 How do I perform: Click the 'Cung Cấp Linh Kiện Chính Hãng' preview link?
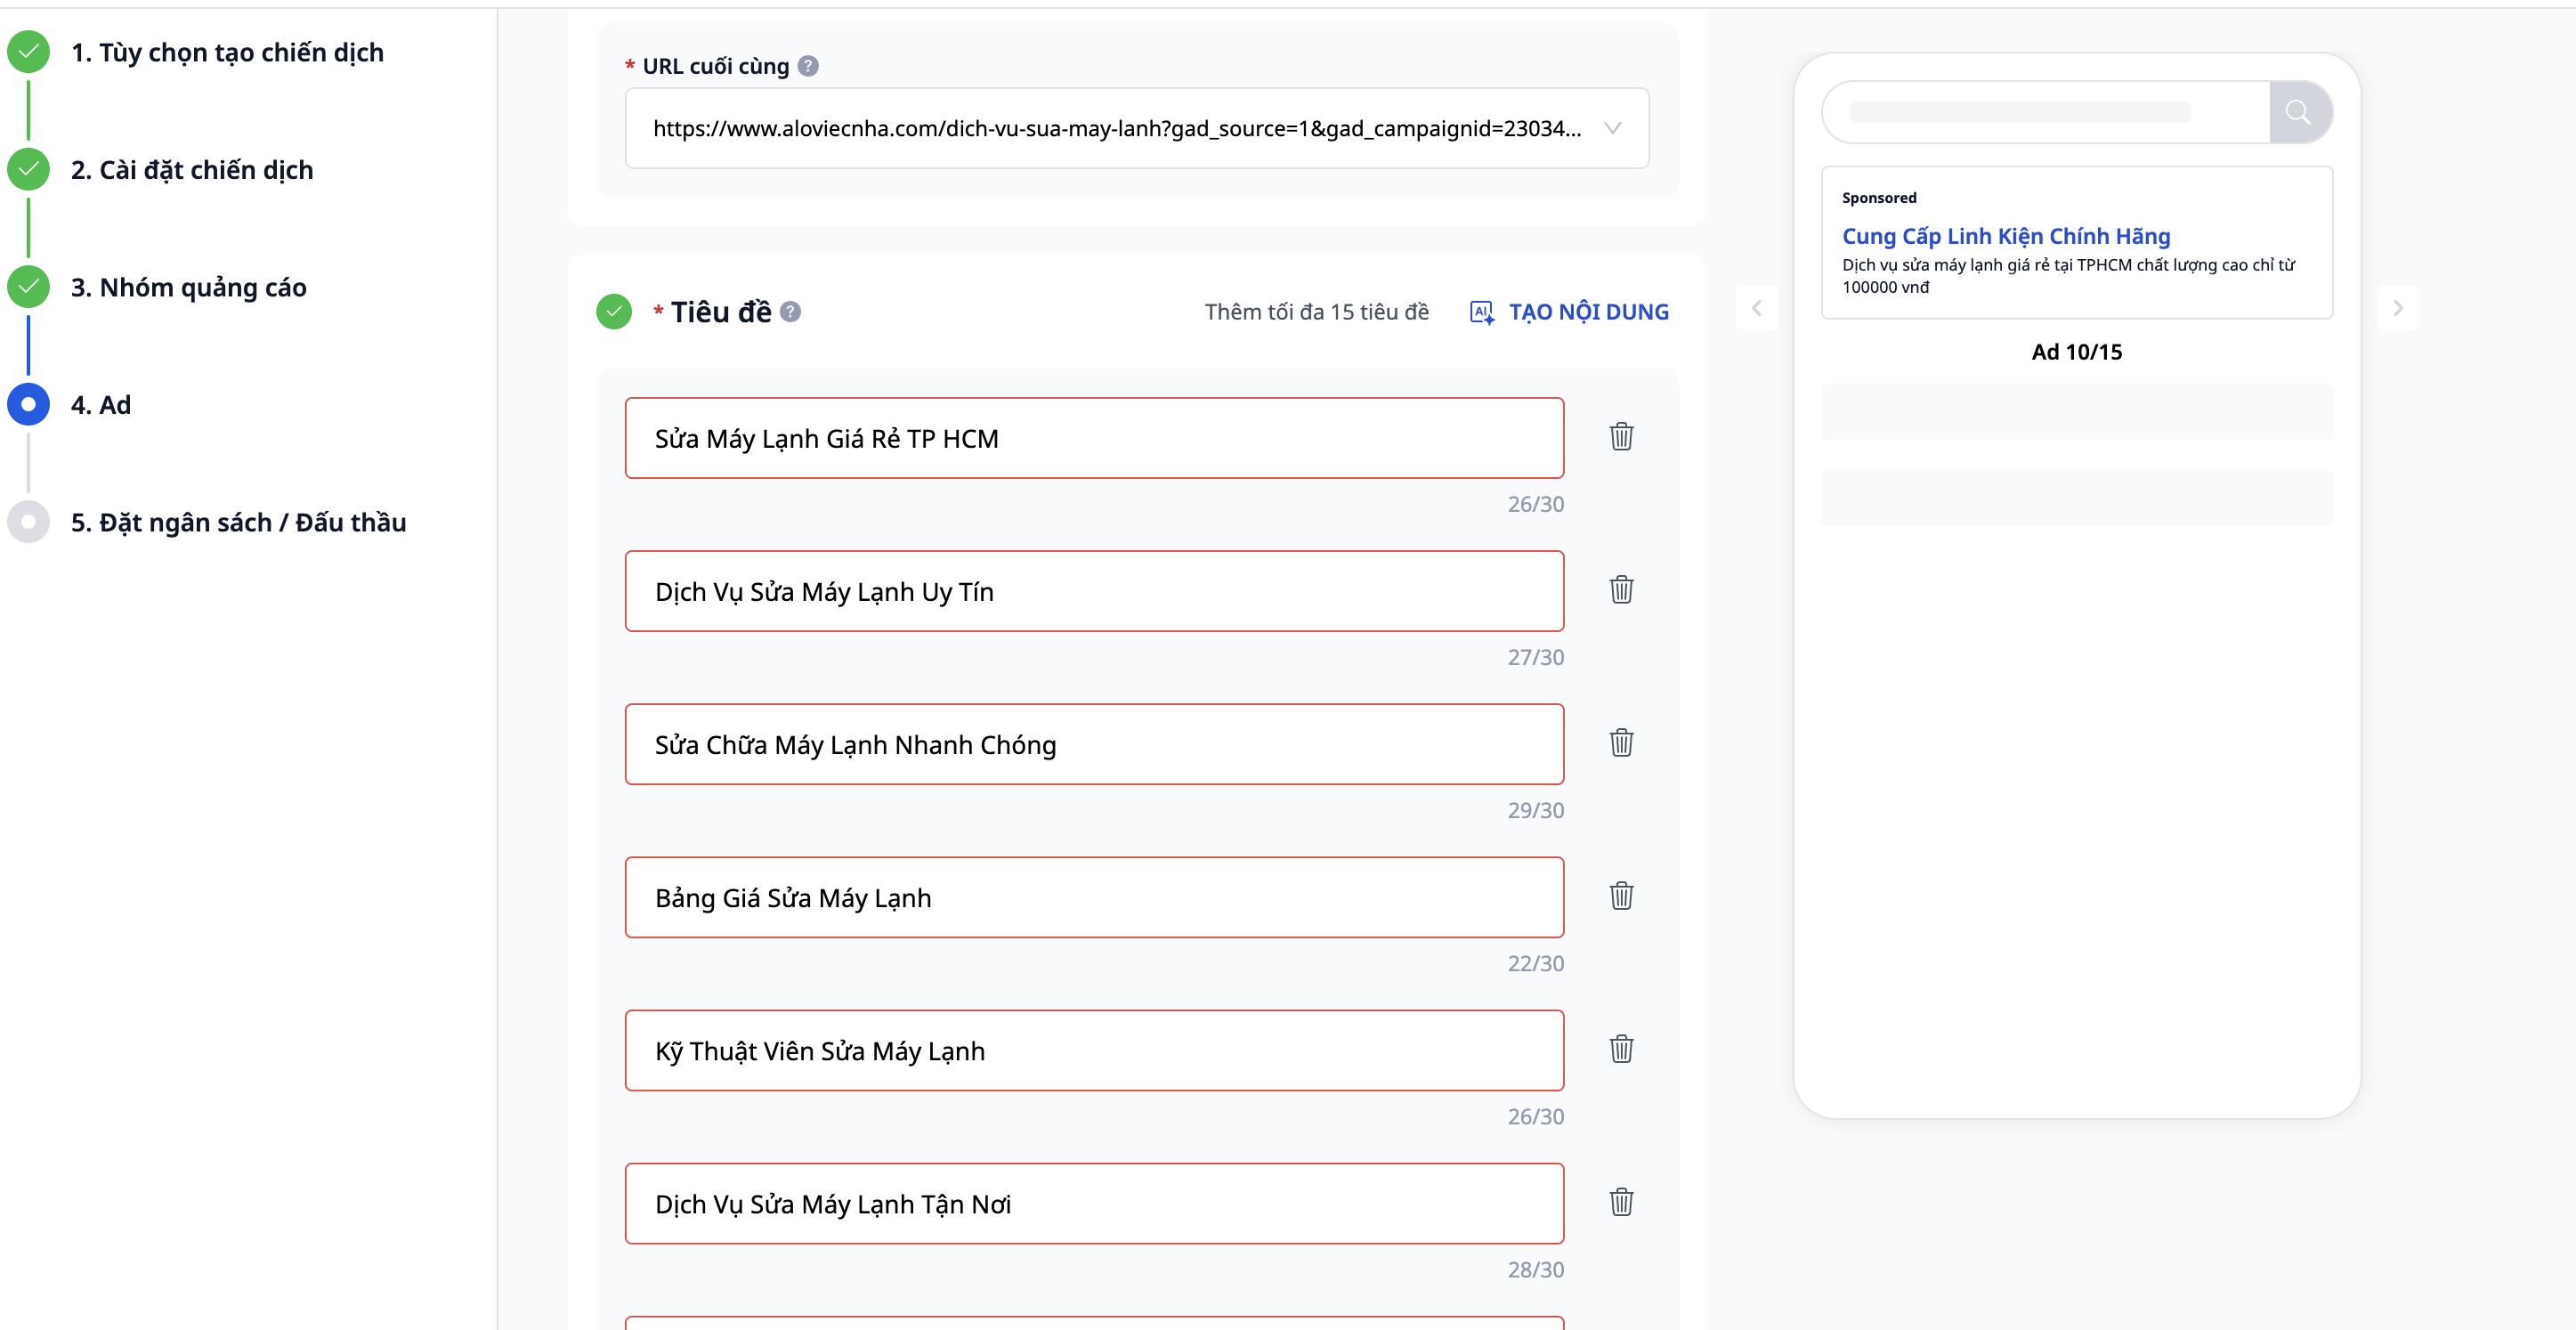tap(2005, 236)
